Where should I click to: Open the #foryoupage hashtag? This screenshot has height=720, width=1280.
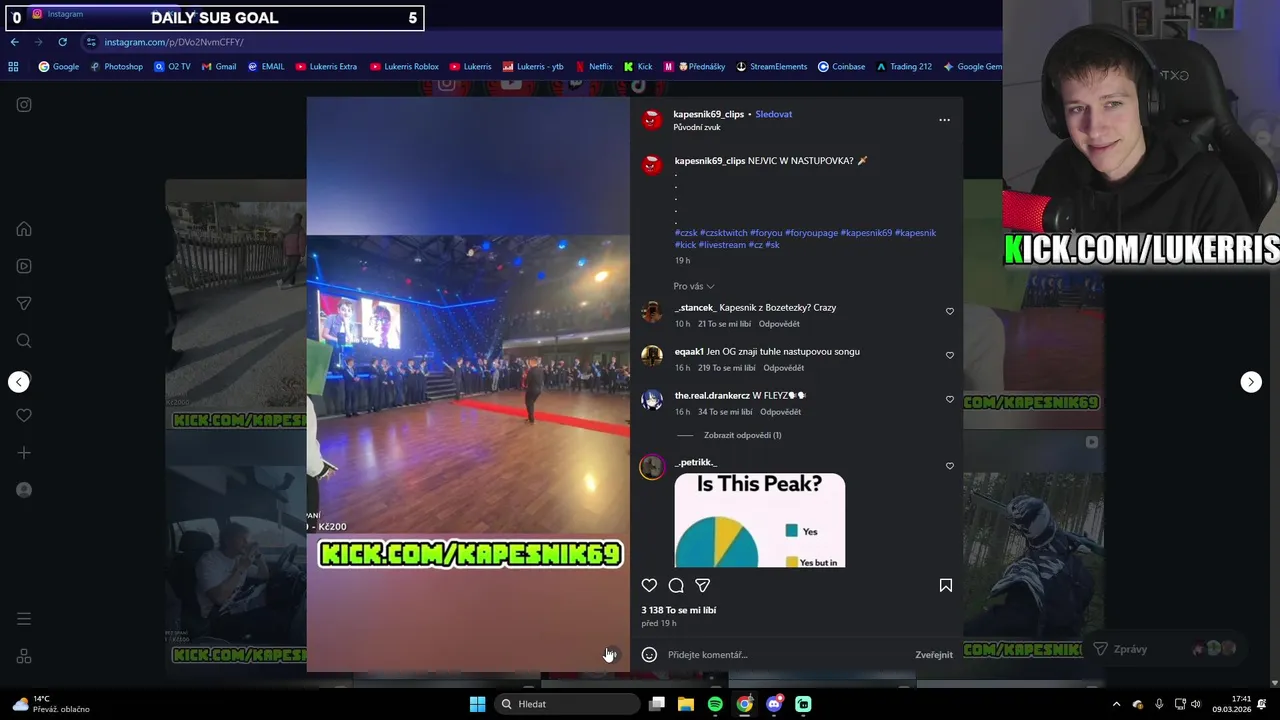click(x=811, y=233)
